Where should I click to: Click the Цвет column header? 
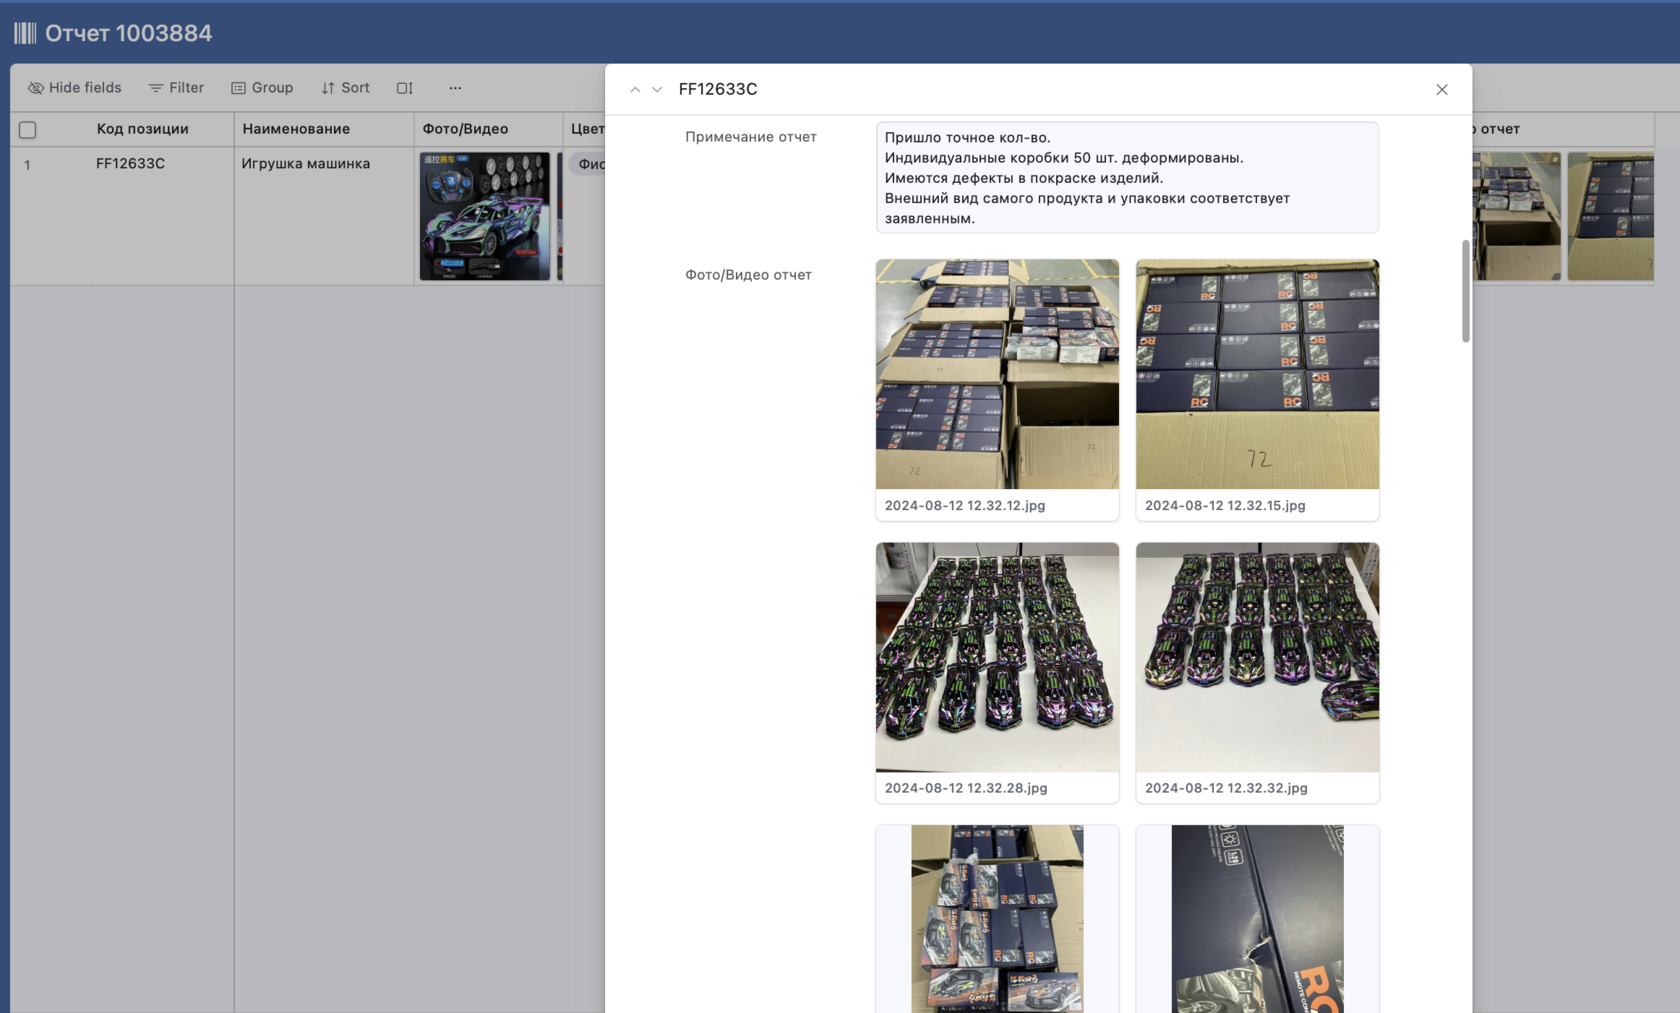[x=588, y=129]
